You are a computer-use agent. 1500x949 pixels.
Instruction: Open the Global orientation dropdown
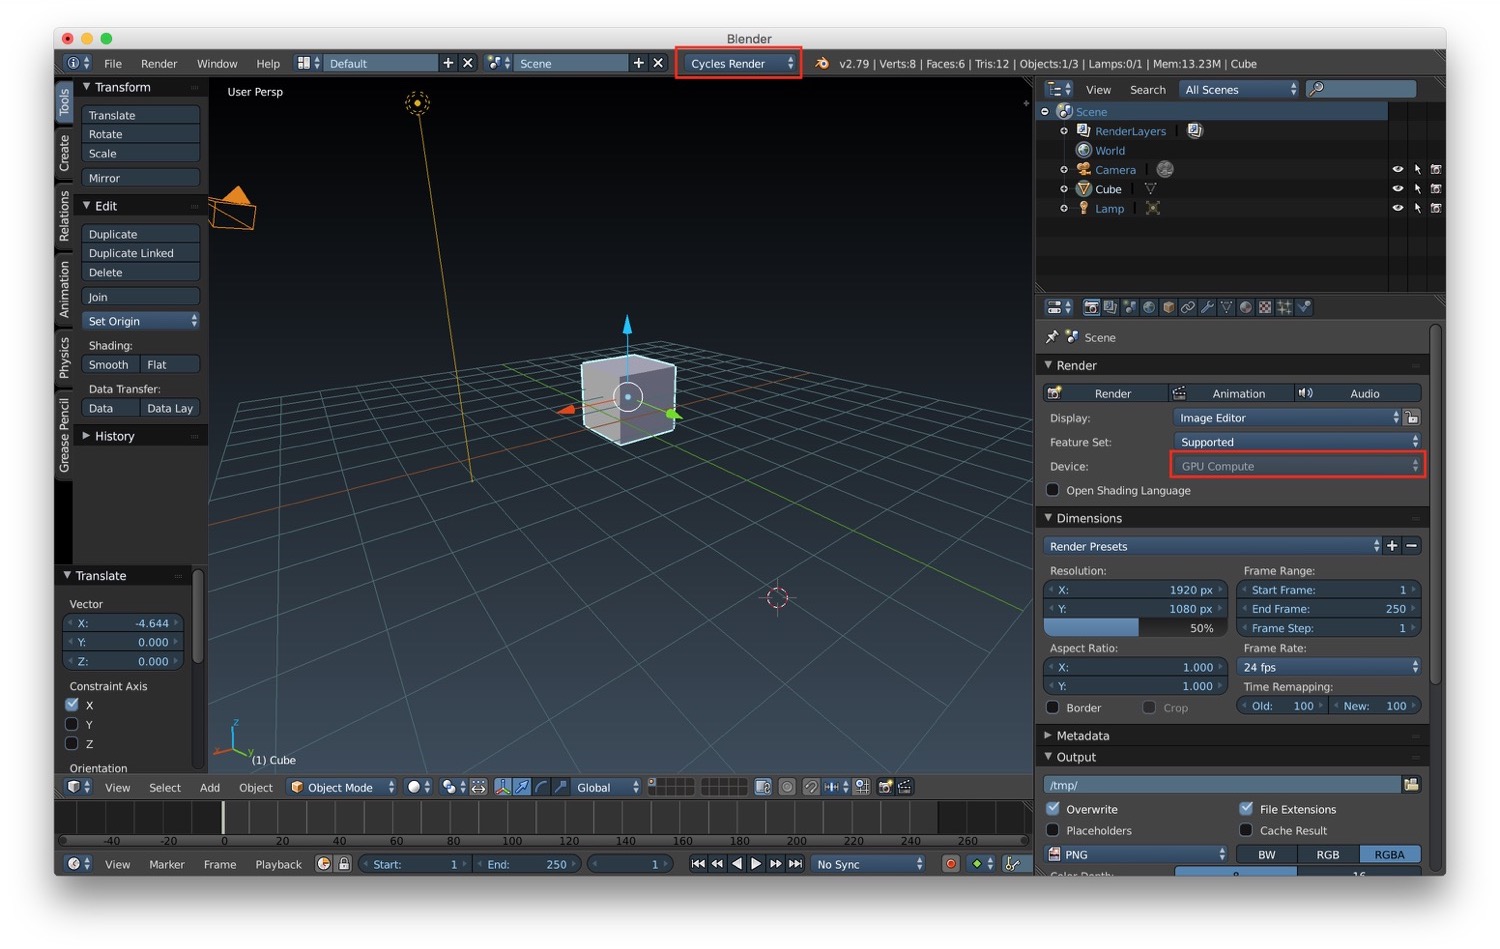point(606,787)
